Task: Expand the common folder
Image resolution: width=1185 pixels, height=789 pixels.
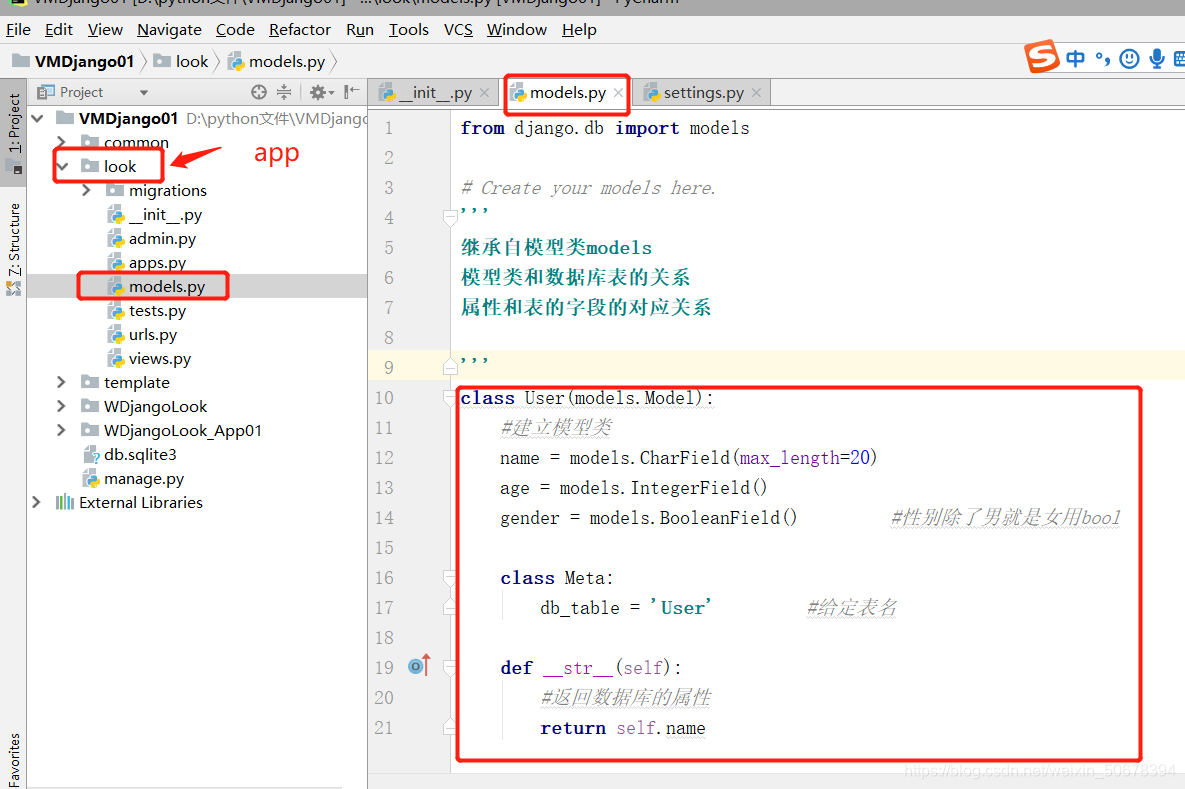Action: point(60,141)
